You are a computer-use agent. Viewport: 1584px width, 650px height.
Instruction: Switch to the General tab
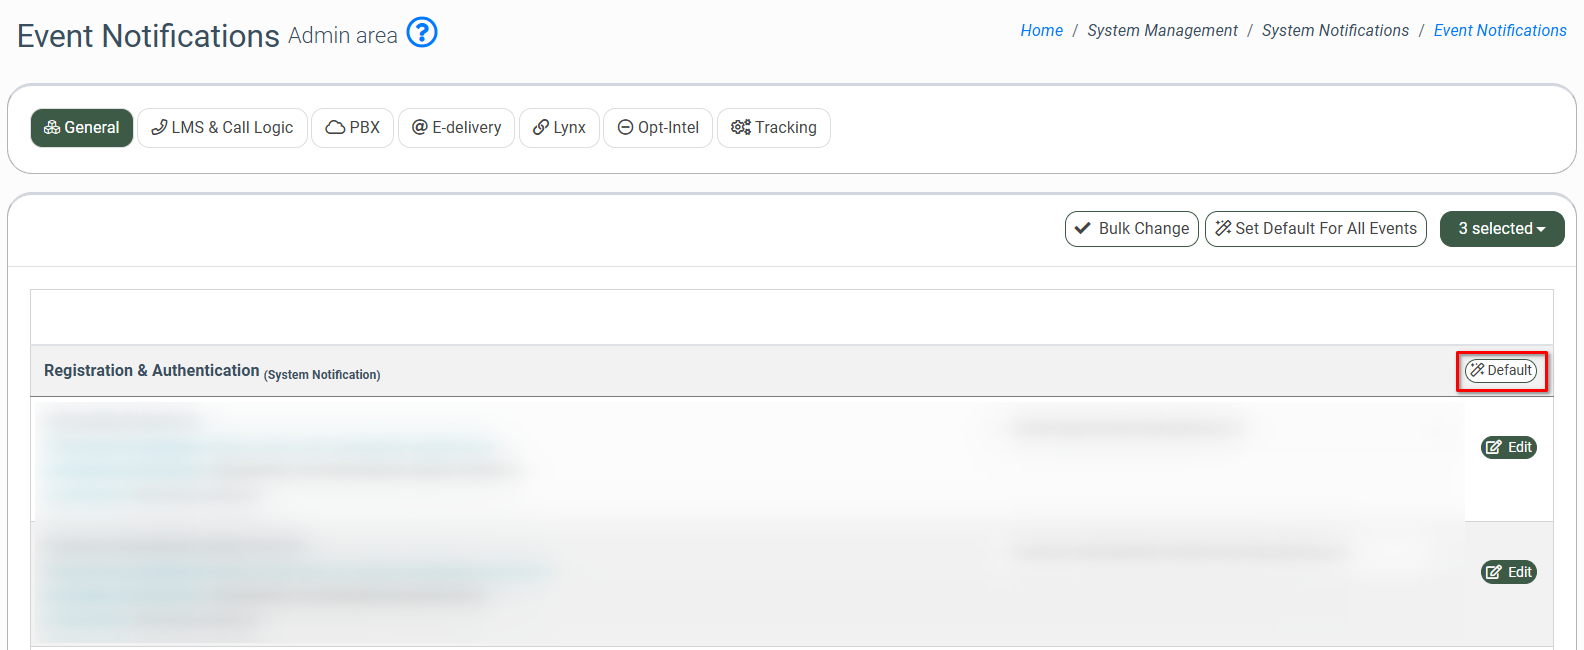(x=82, y=128)
